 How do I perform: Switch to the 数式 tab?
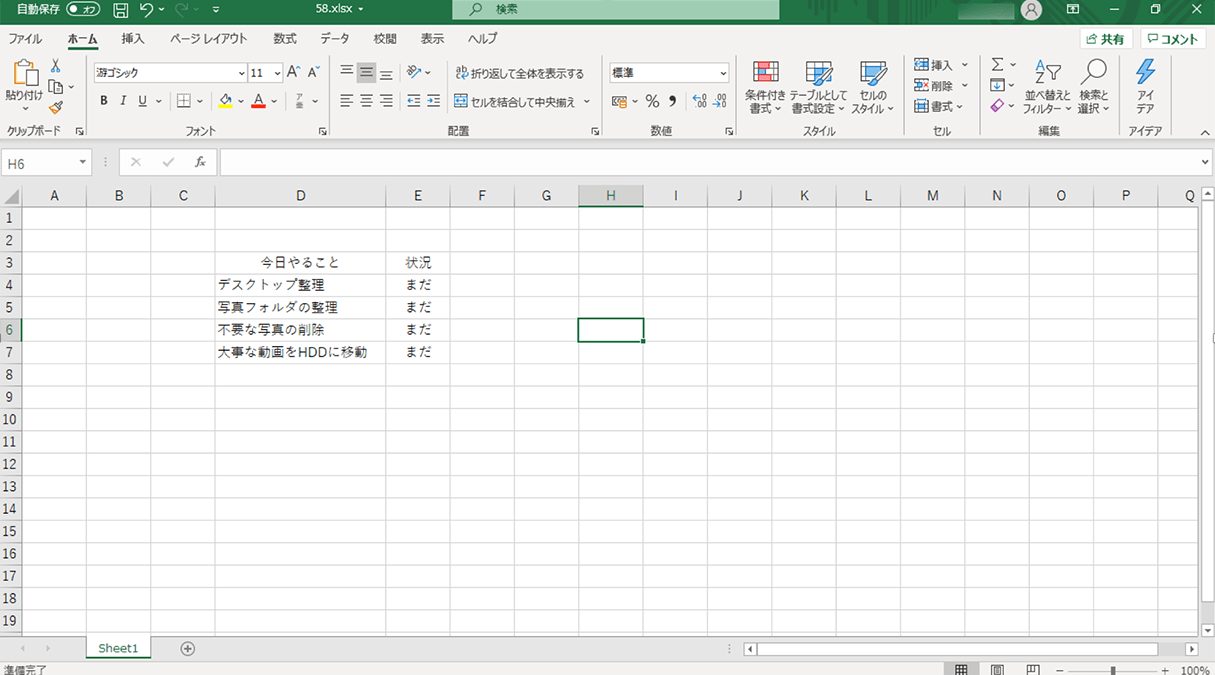(285, 39)
